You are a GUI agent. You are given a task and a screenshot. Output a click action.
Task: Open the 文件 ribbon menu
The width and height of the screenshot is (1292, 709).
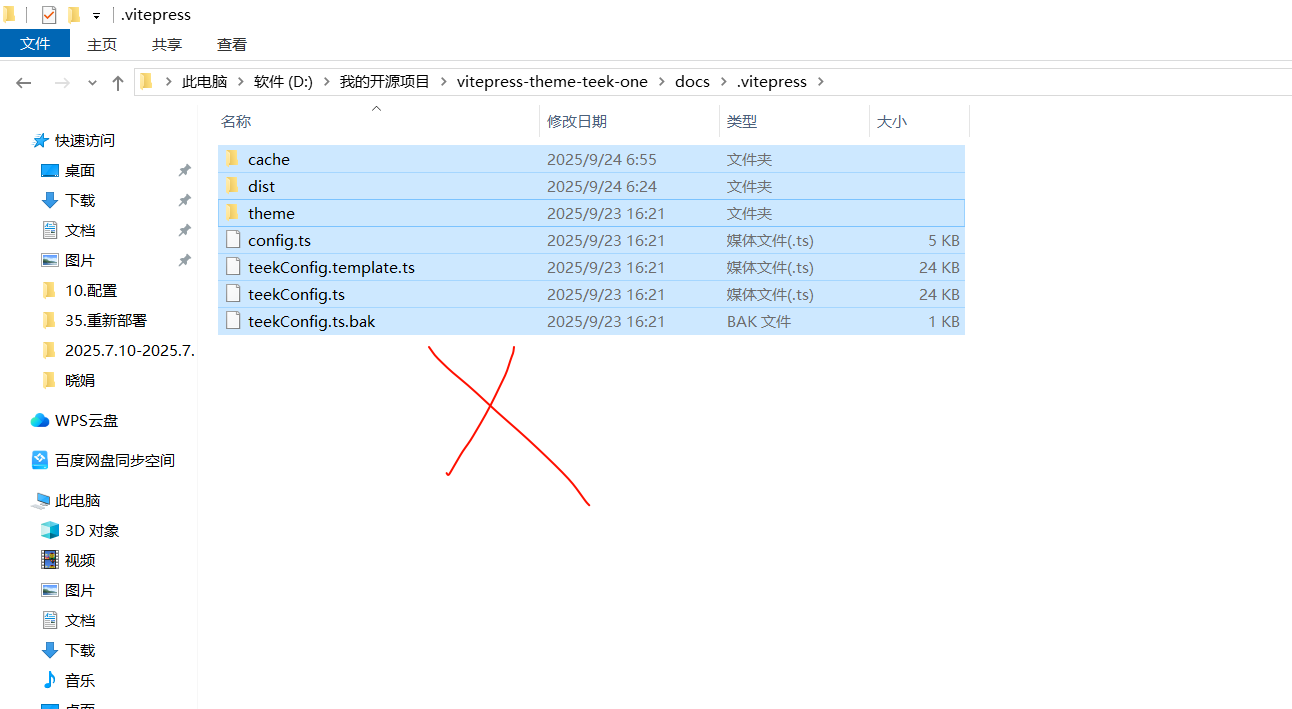(x=35, y=44)
